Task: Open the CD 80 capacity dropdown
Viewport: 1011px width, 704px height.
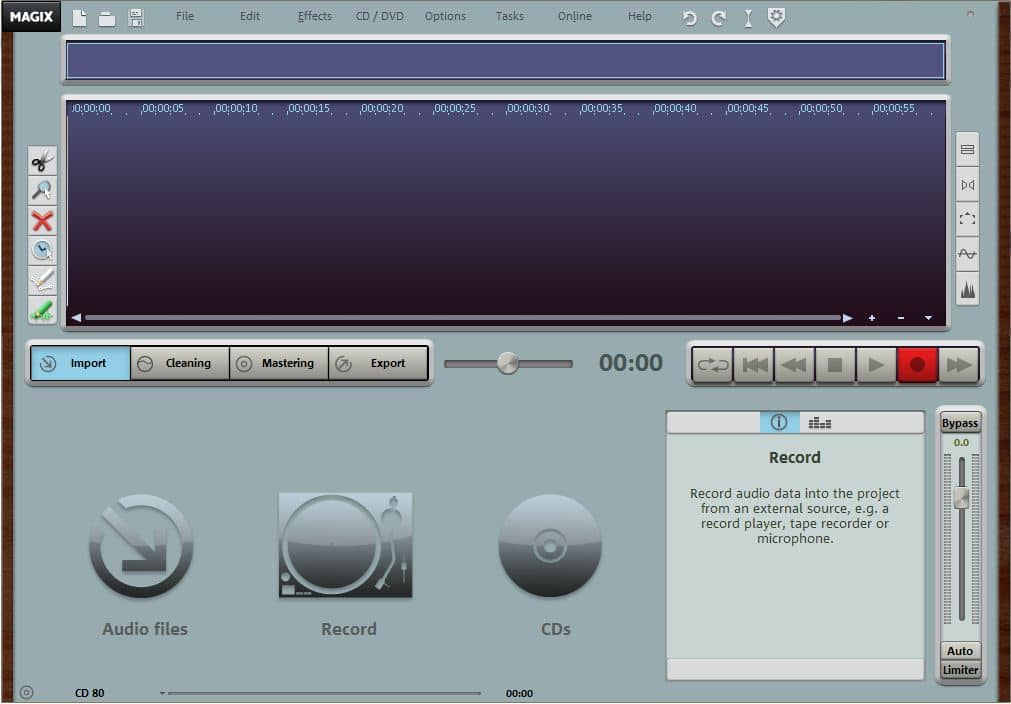Action: (162, 693)
